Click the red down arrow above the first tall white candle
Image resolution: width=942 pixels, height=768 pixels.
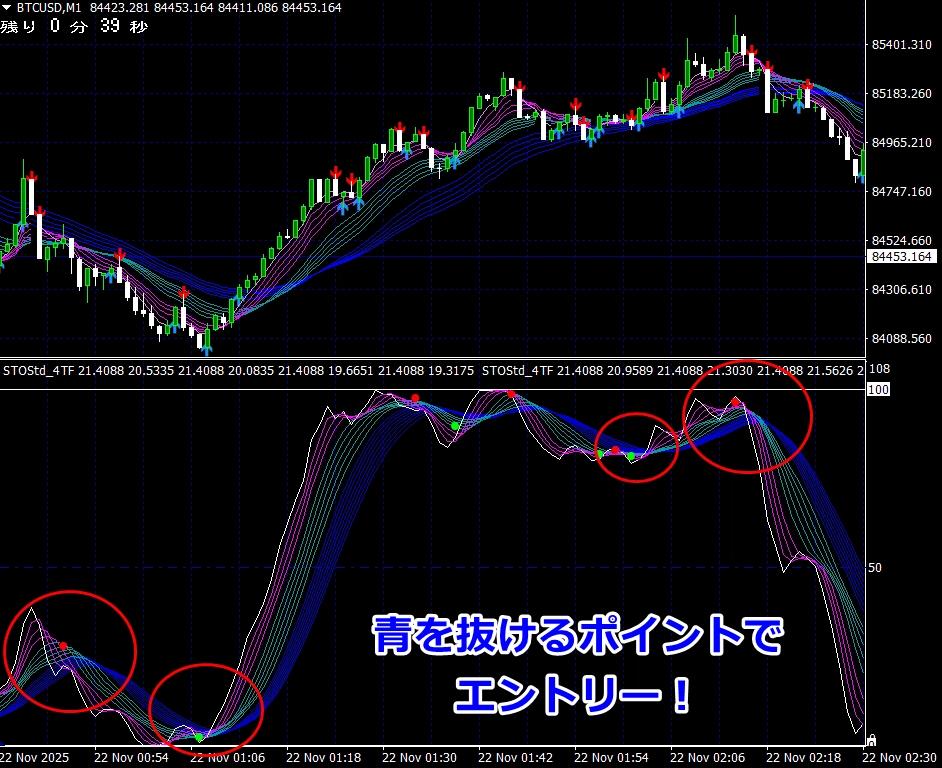(x=32, y=177)
